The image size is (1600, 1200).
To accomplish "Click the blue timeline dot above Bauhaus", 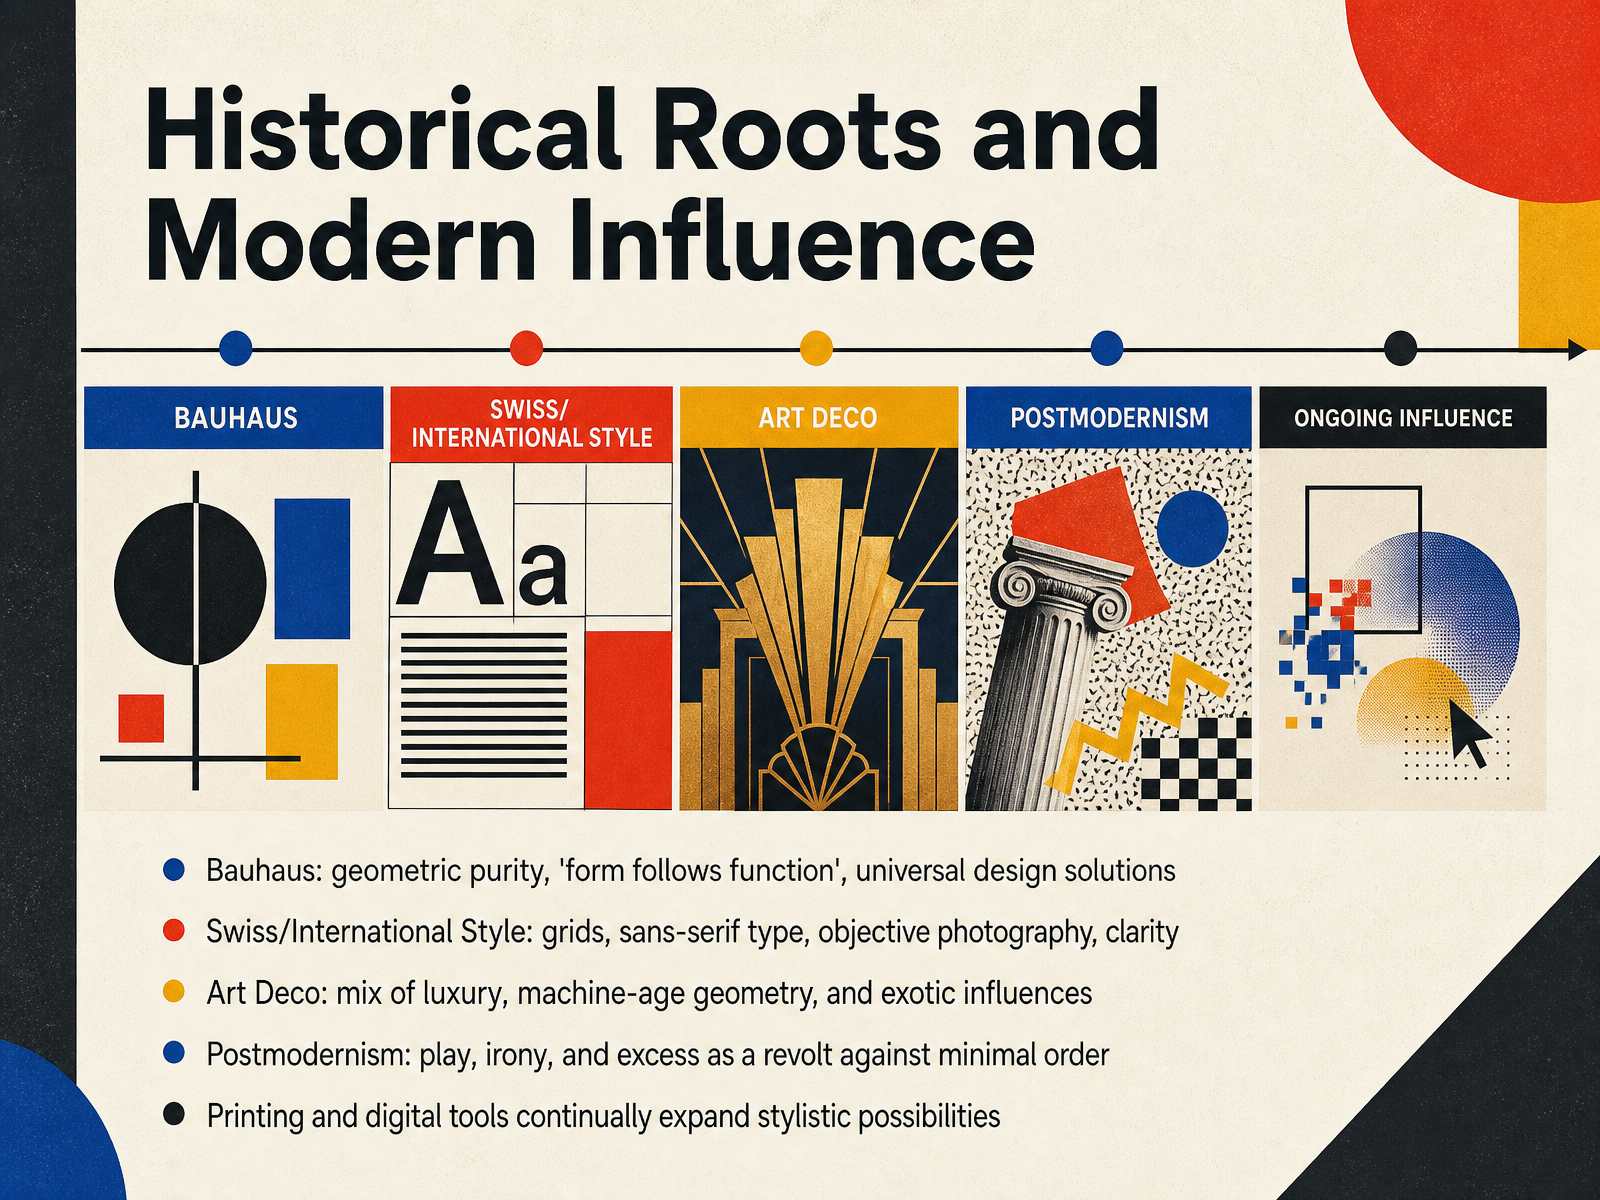I will [x=235, y=348].
